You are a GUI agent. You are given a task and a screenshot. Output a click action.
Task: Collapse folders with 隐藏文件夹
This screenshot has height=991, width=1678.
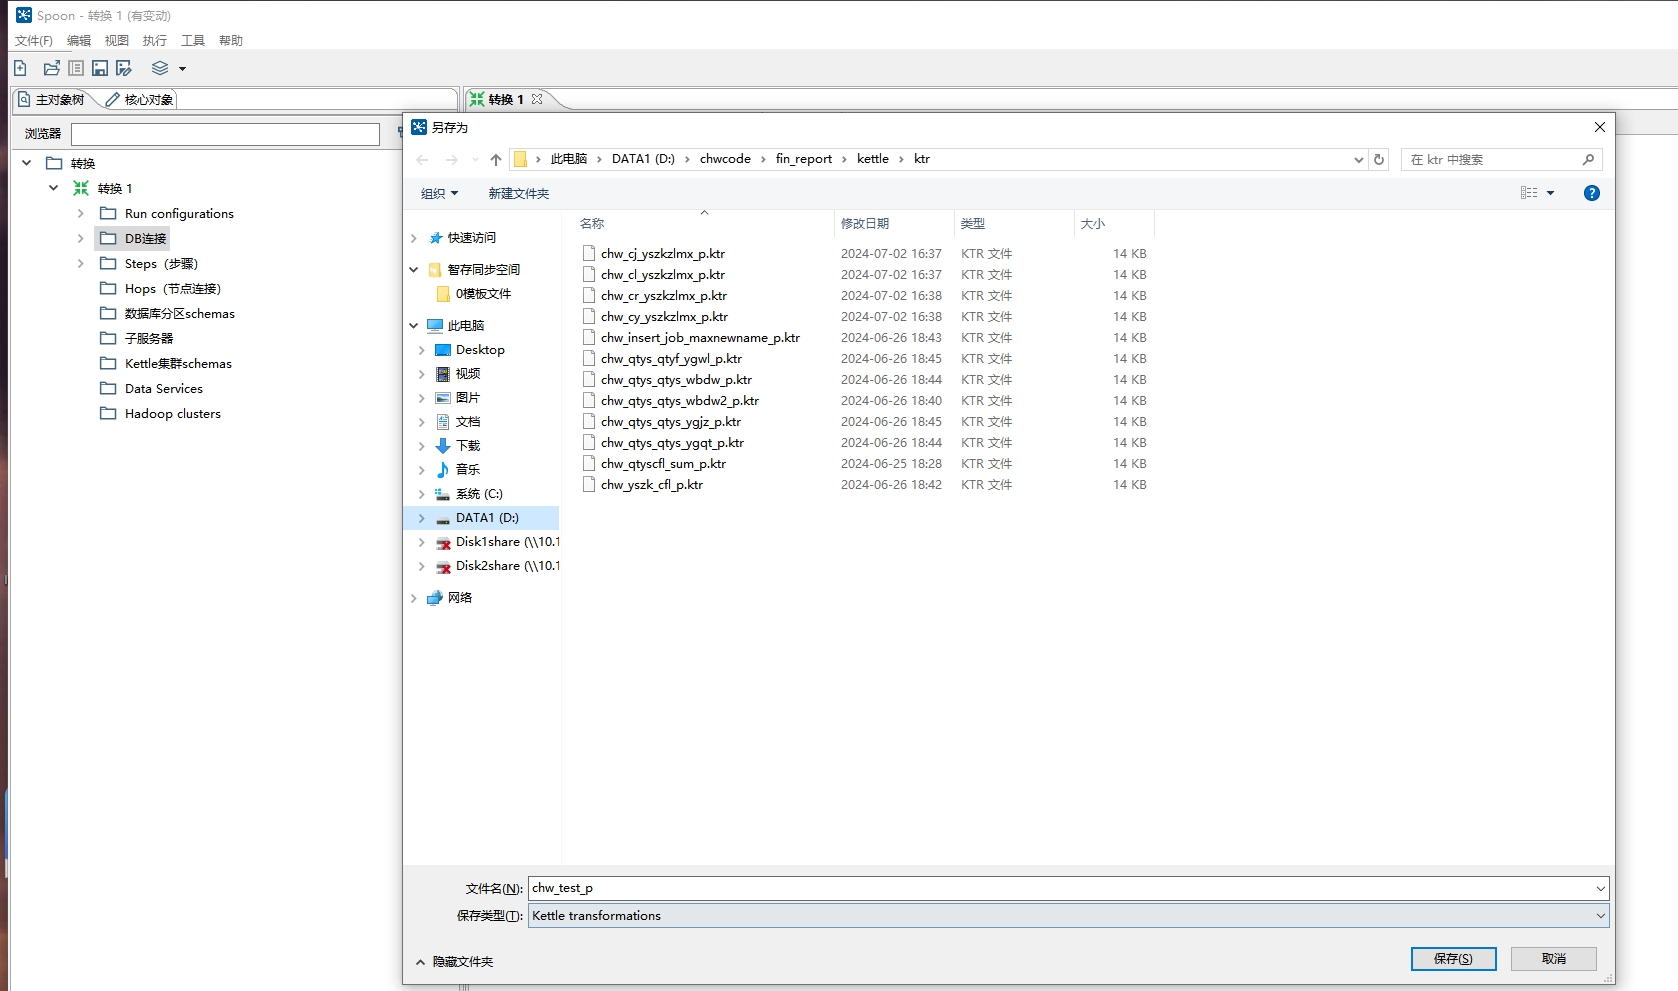click(455, 962)
